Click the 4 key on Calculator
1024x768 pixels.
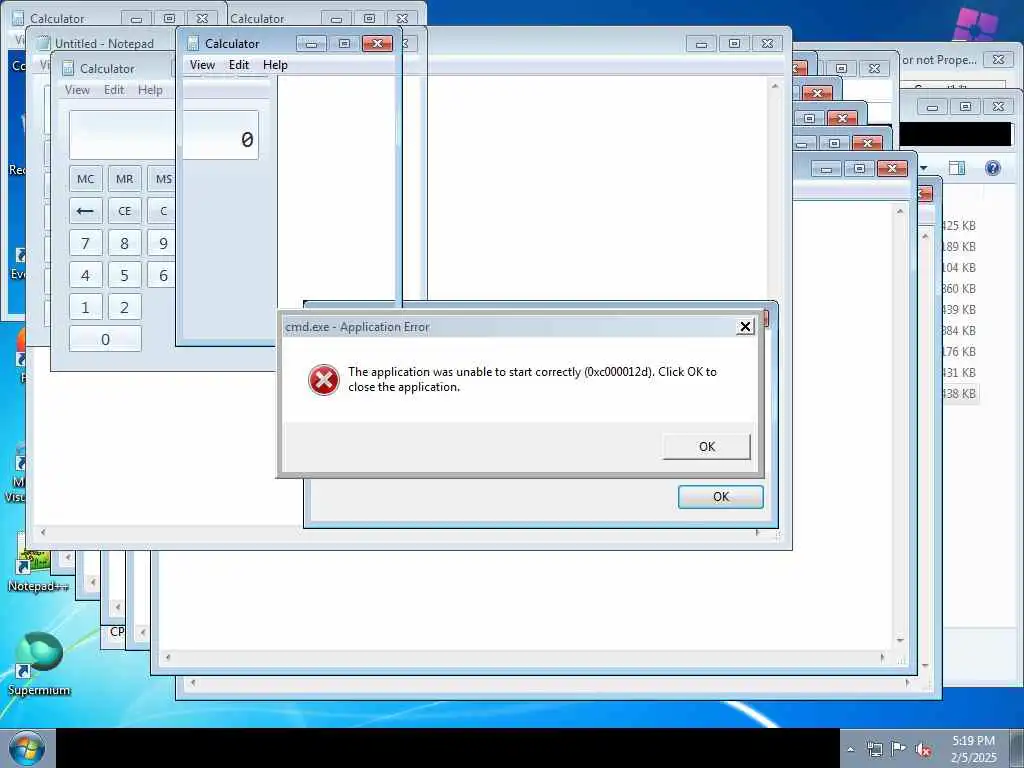pyautogui.click(x=86, y=276)
